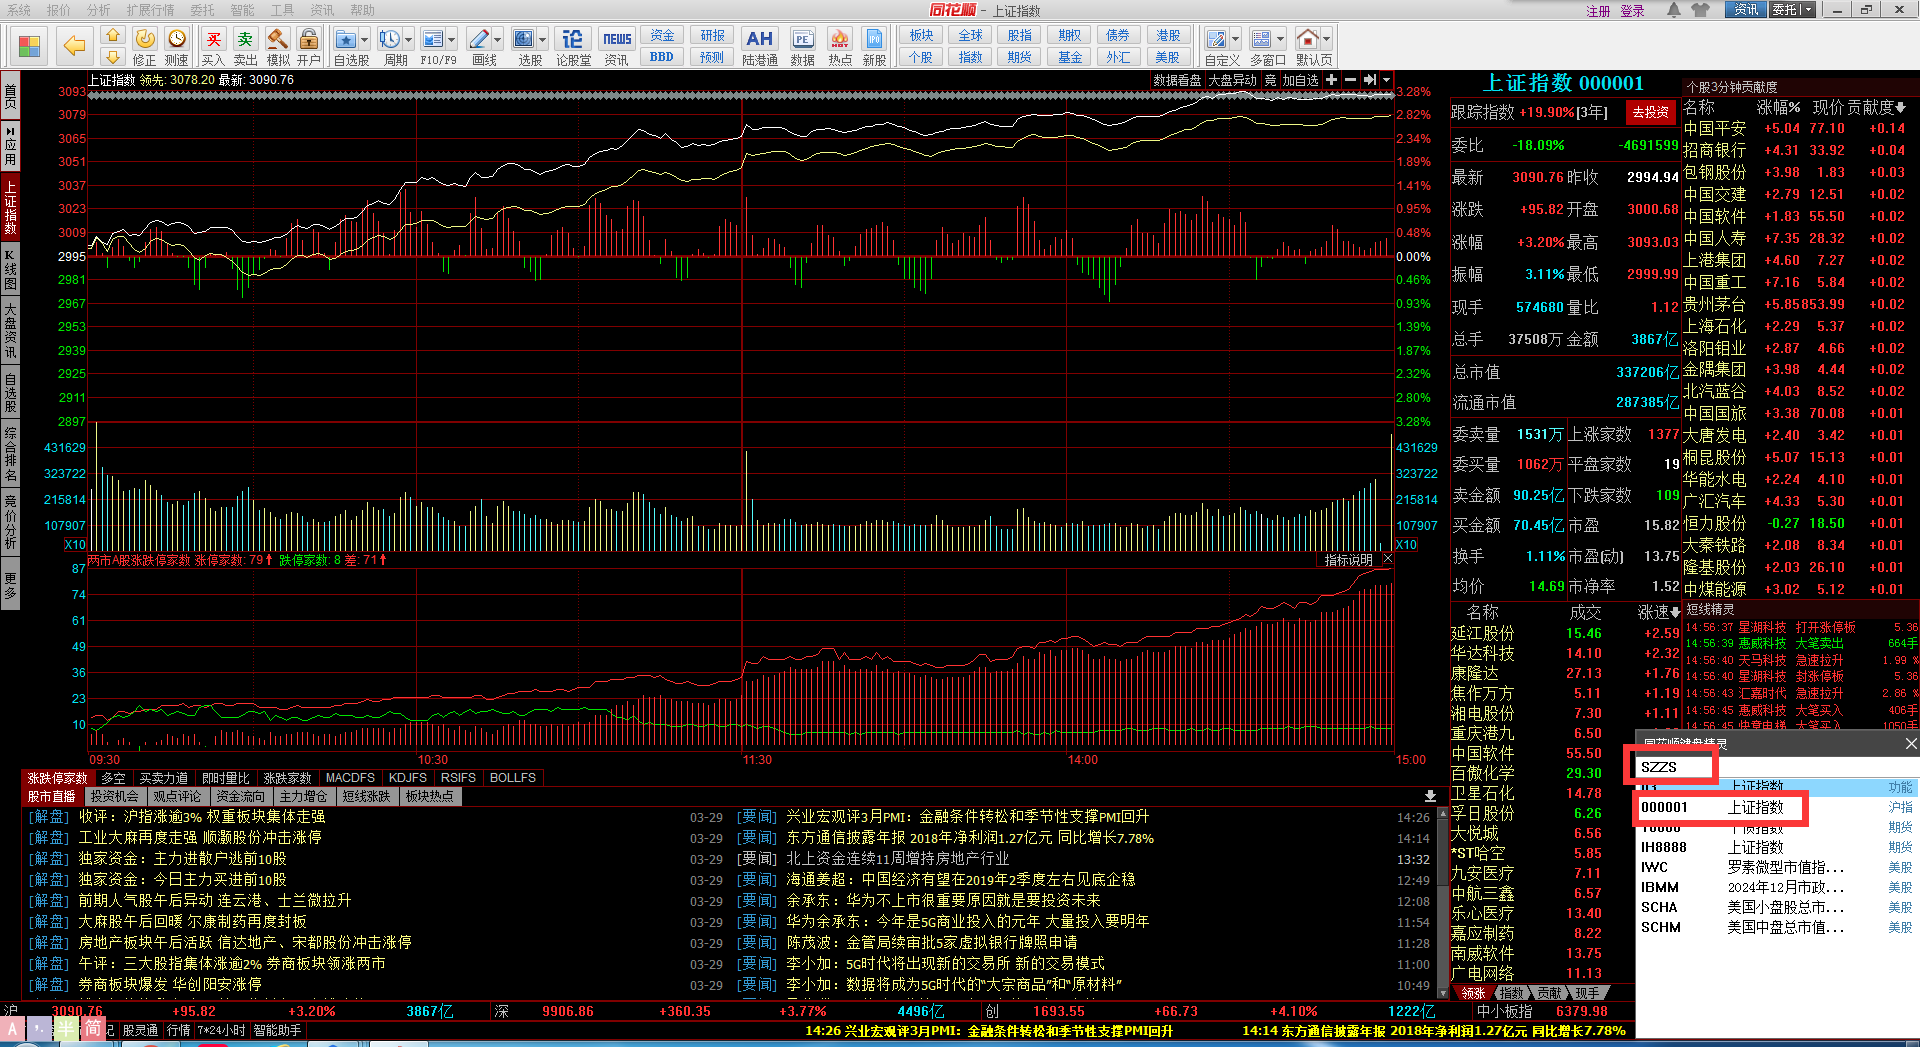This screenshot has width=1920, height=1047.
Task: Open the 买入 buy icon
Action: coord(213,46)
